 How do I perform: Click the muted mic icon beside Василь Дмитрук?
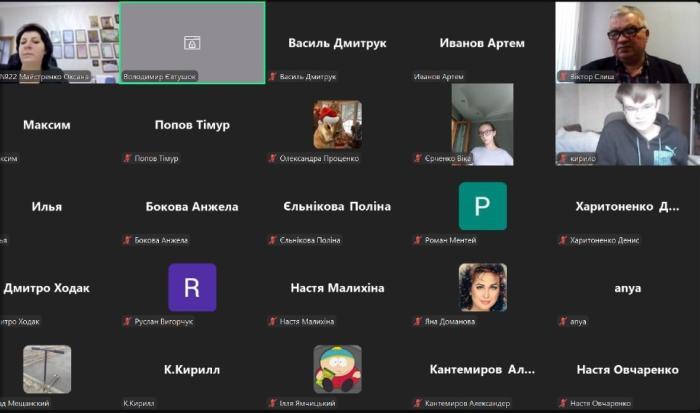coord(271,76)
